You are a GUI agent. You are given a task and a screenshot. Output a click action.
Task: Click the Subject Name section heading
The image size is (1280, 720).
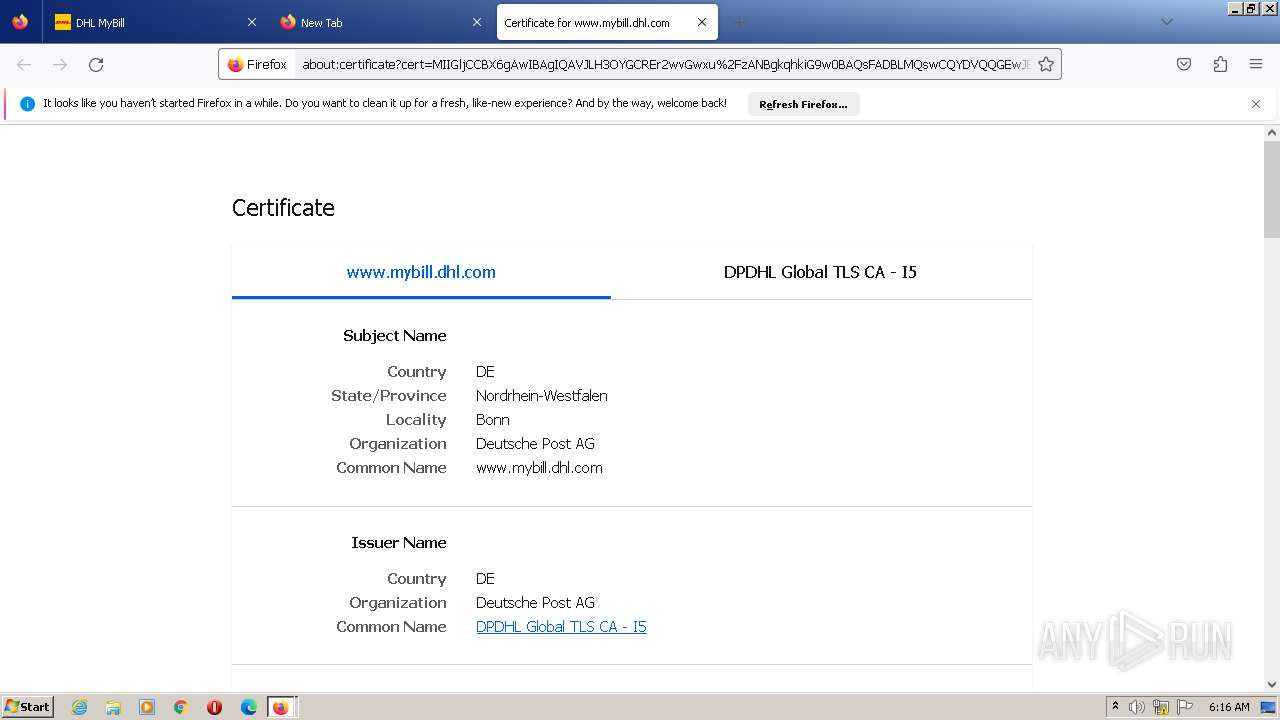point(394,336)
